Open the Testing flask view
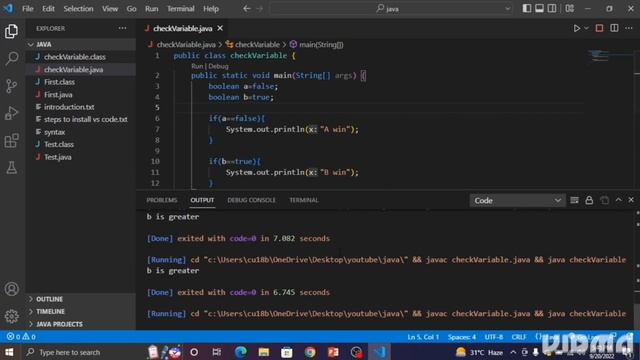The image size is (640, 360). (x=11, y=167)
